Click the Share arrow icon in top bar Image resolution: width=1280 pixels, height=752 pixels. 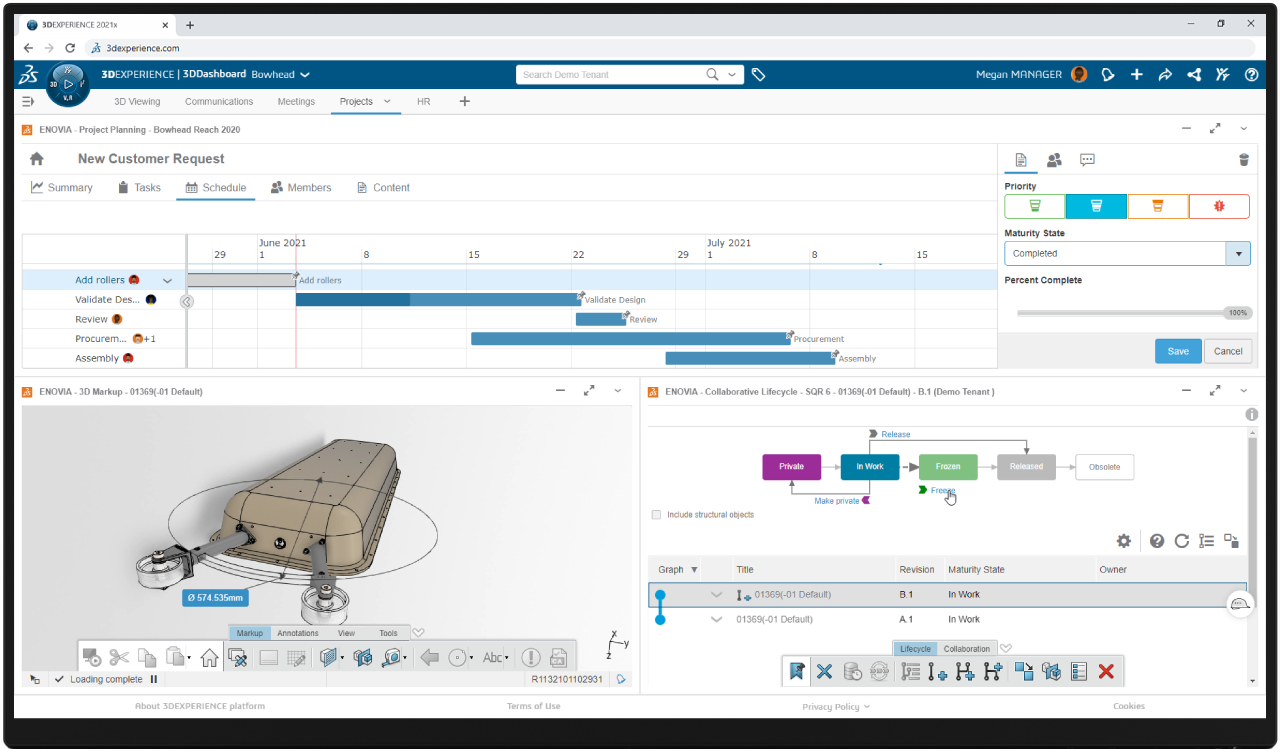(1165, 74)
